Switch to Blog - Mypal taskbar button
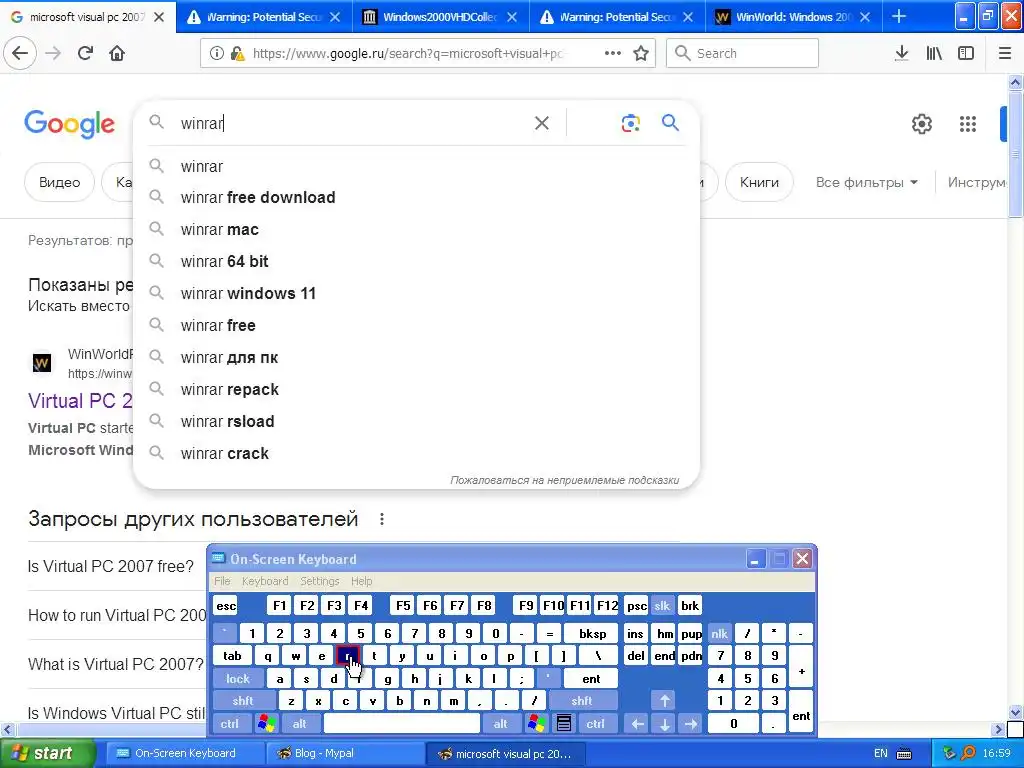1024x768 pixels. (345, 754)
